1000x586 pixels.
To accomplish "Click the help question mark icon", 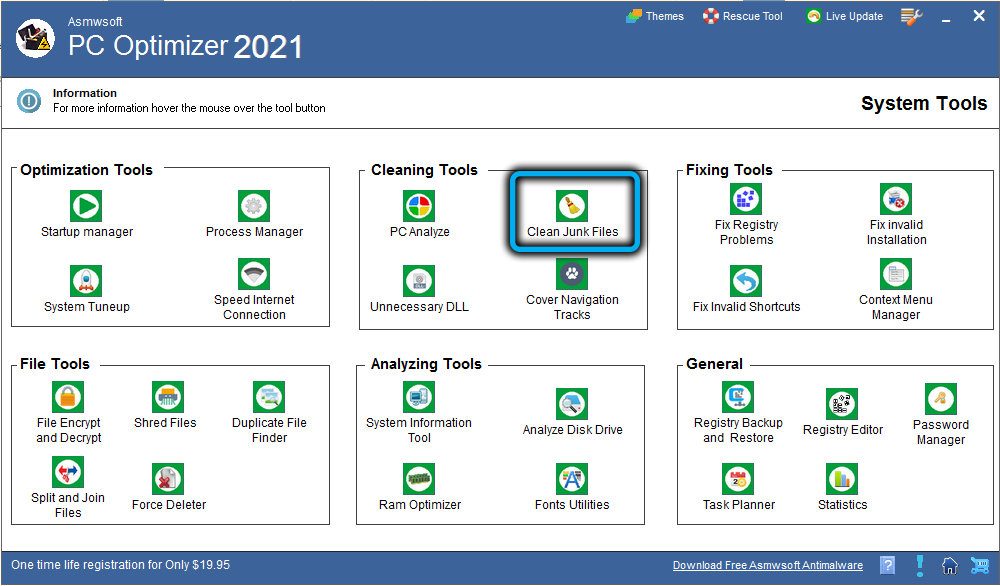I will pos(887,565).
